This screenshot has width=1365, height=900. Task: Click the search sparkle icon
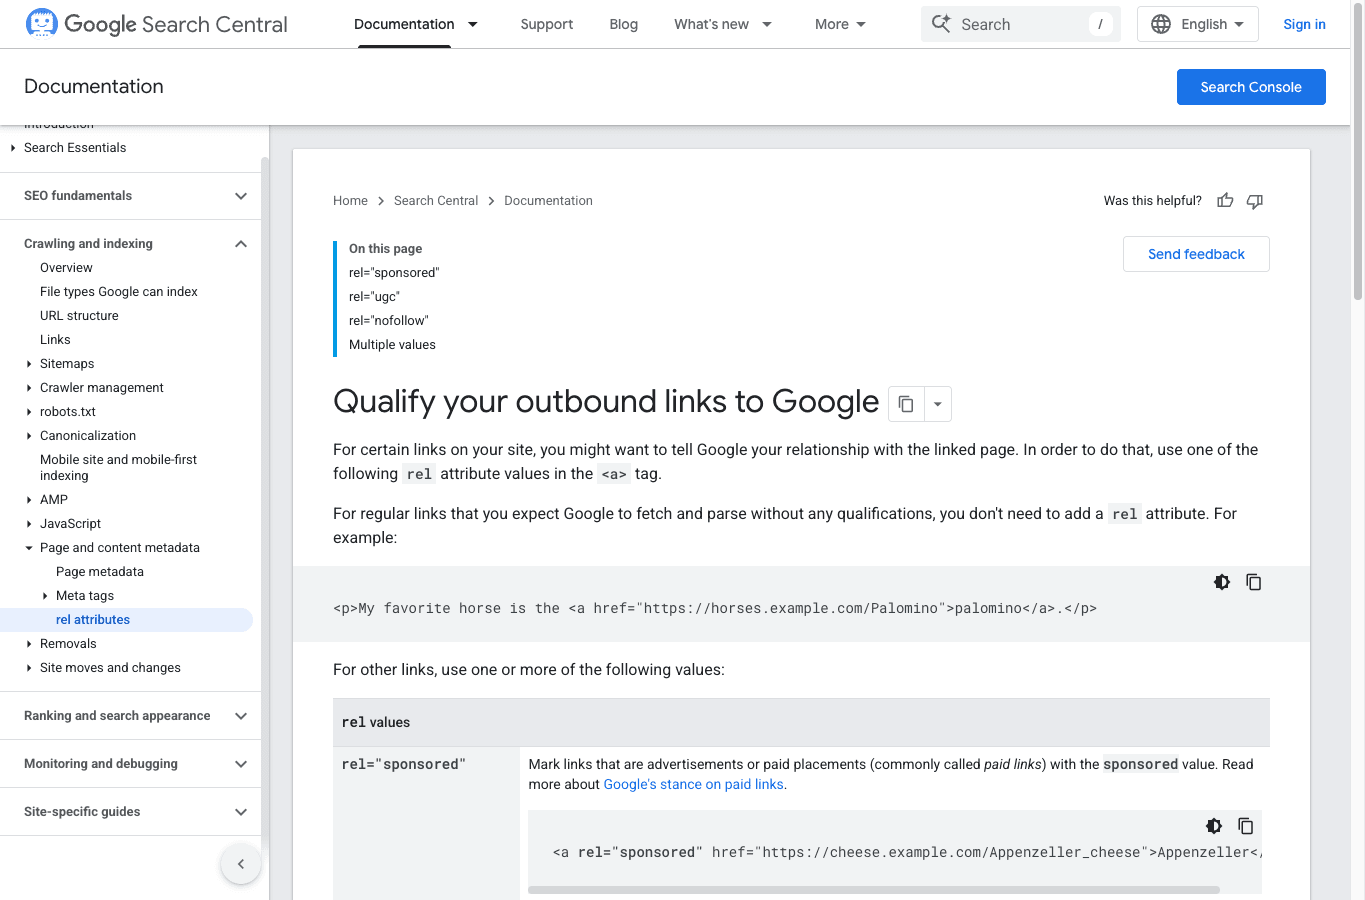tap(941, 24)
